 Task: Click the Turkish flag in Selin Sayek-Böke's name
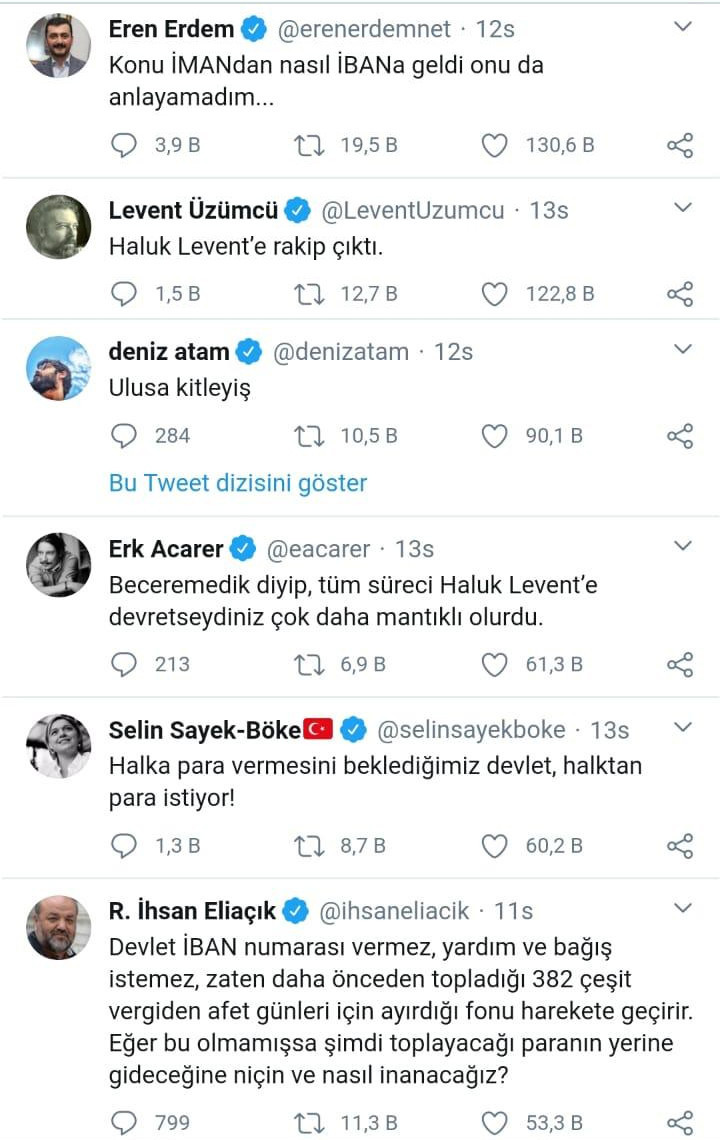(x=318, y=730)
